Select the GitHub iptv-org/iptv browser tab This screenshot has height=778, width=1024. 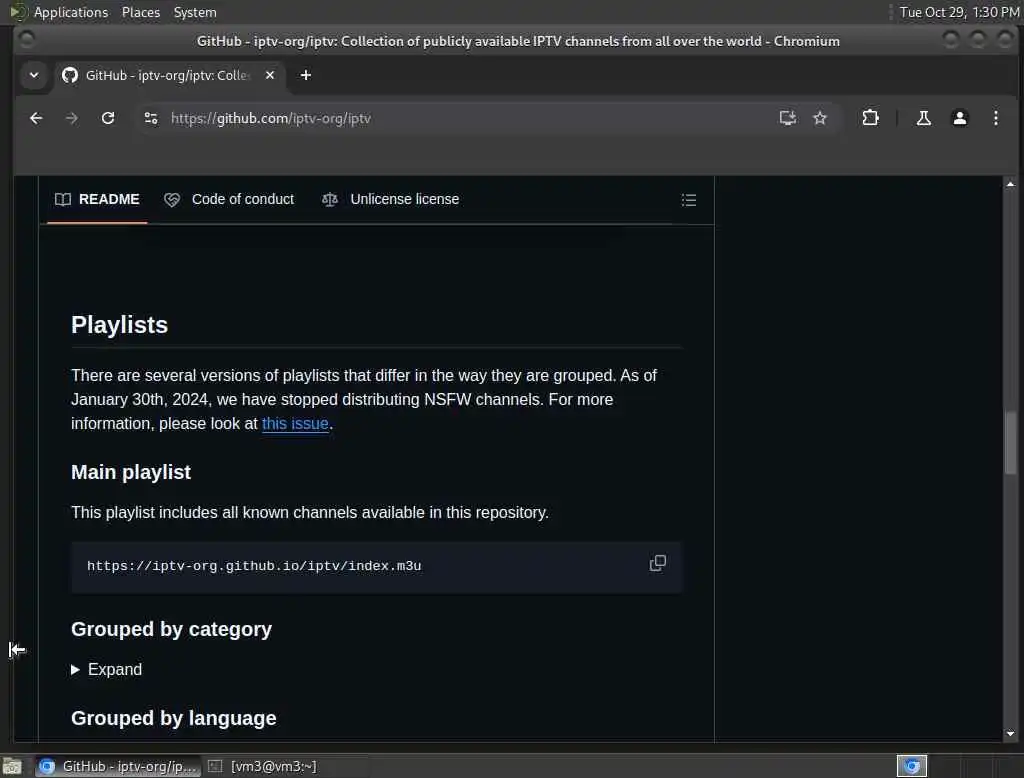(x=168, y=75)
